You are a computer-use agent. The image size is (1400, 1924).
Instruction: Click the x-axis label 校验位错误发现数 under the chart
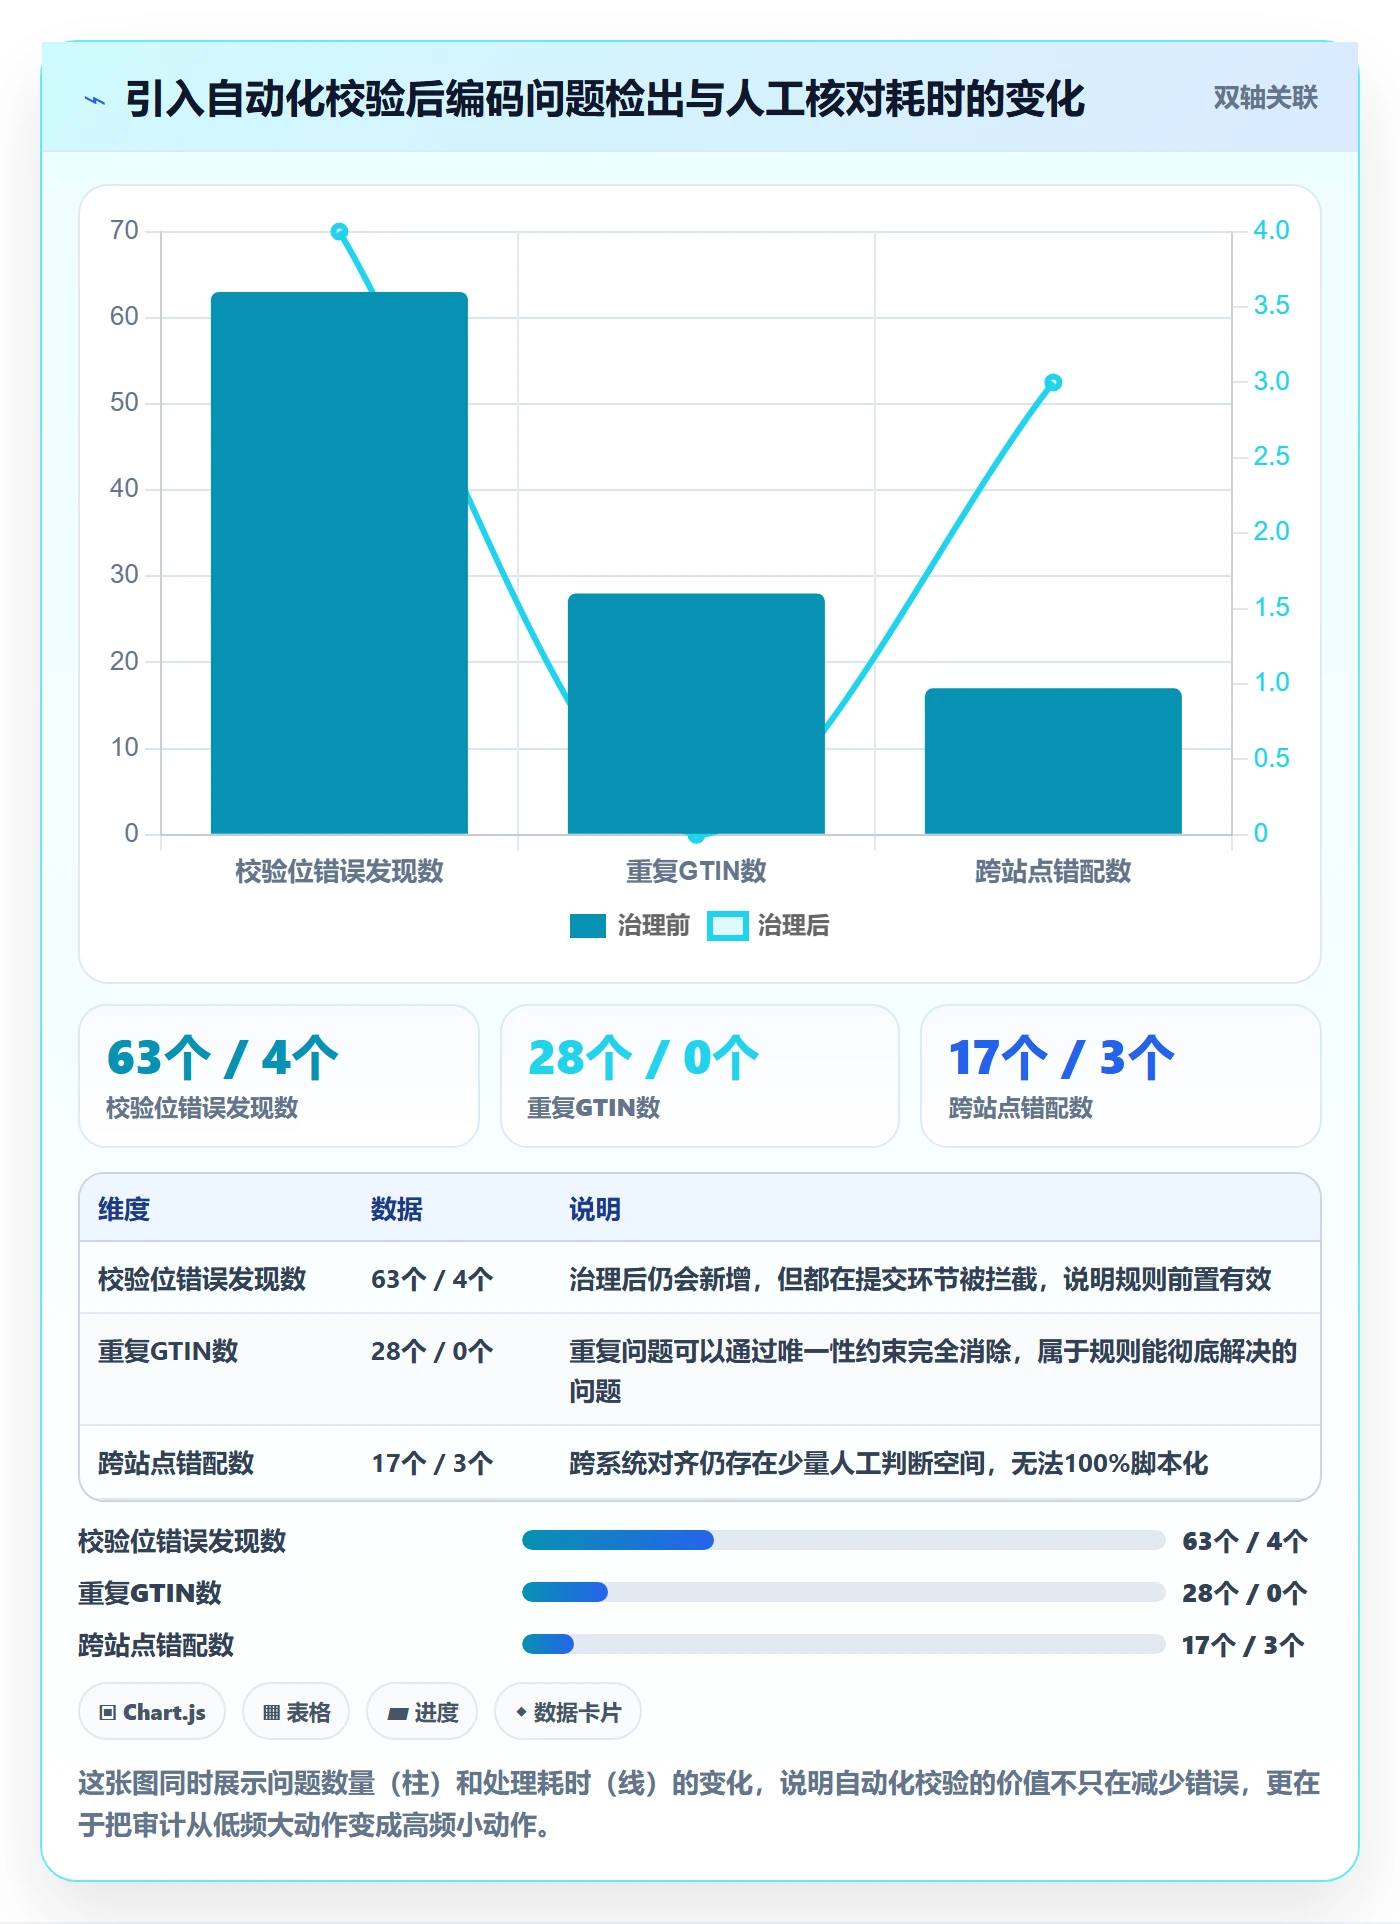(x=339, y=871)
